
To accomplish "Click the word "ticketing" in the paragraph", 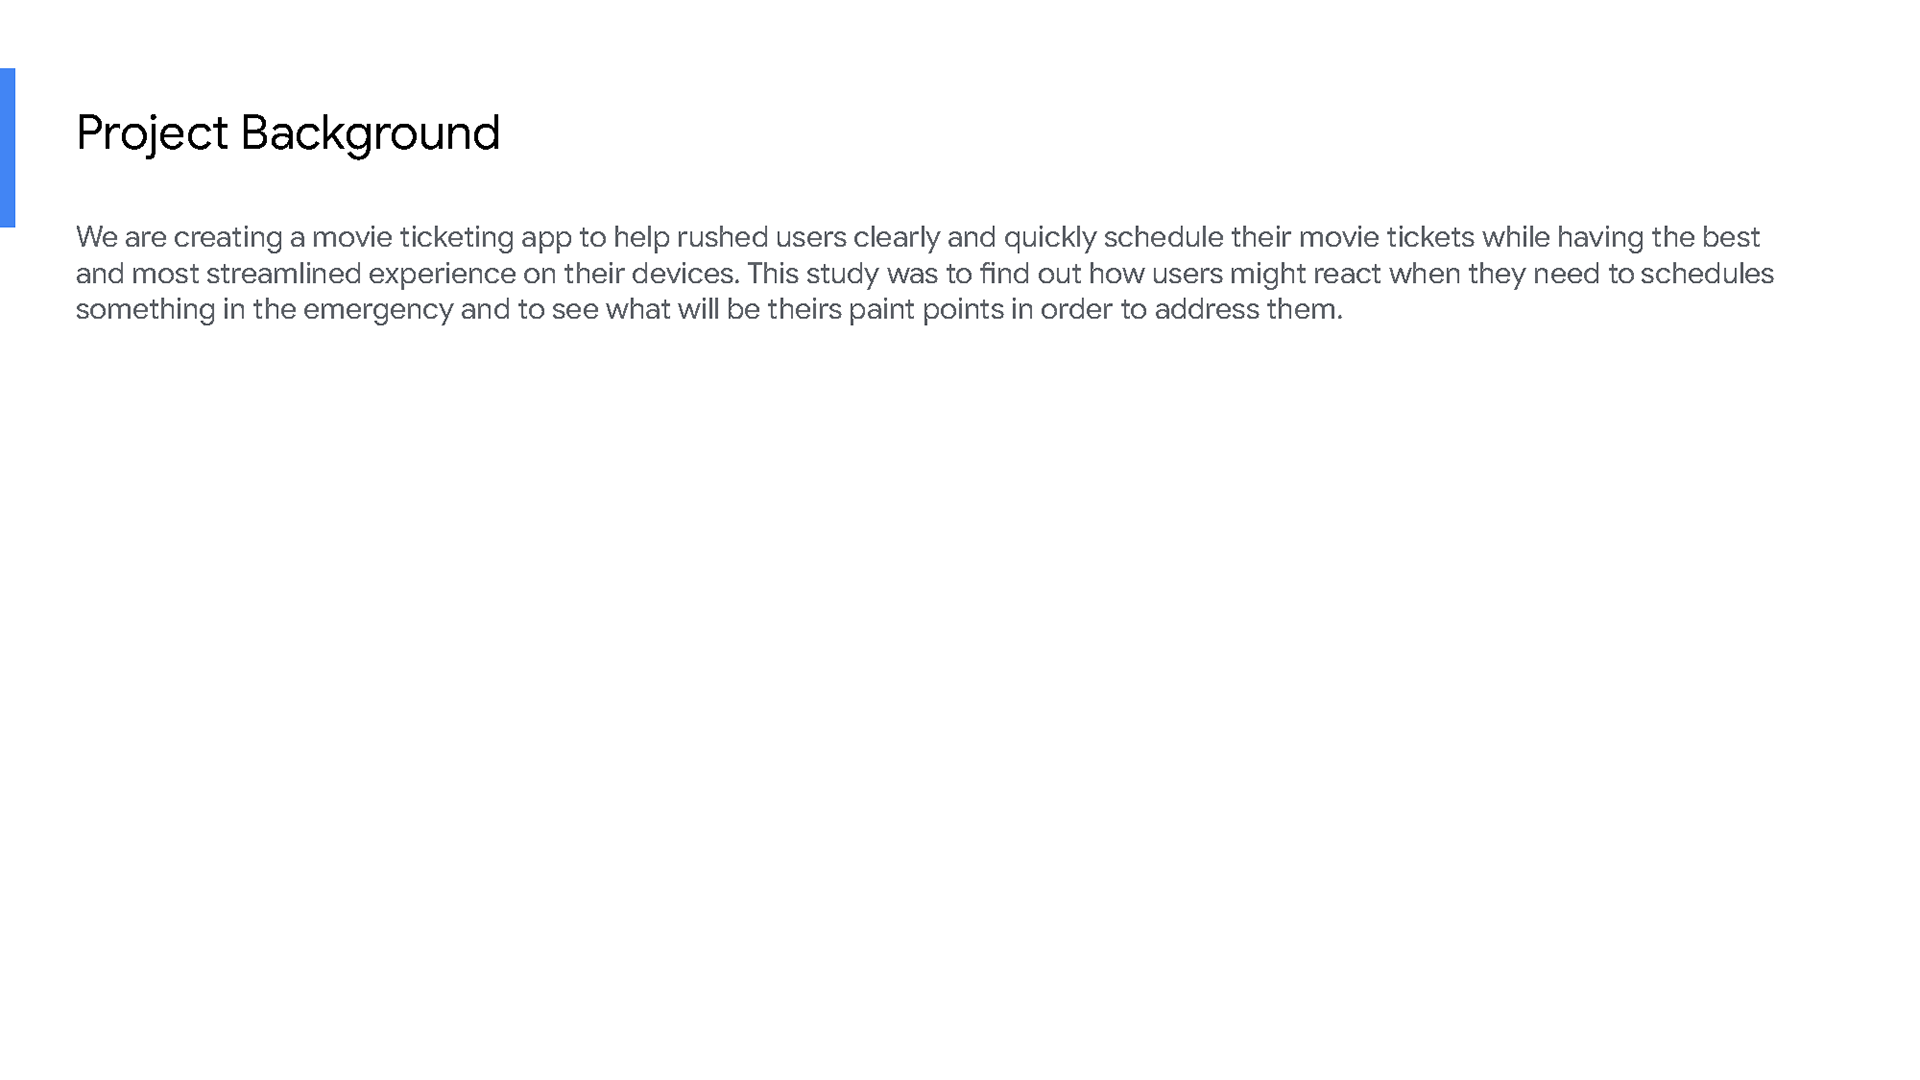I will [x=456, y=237].
